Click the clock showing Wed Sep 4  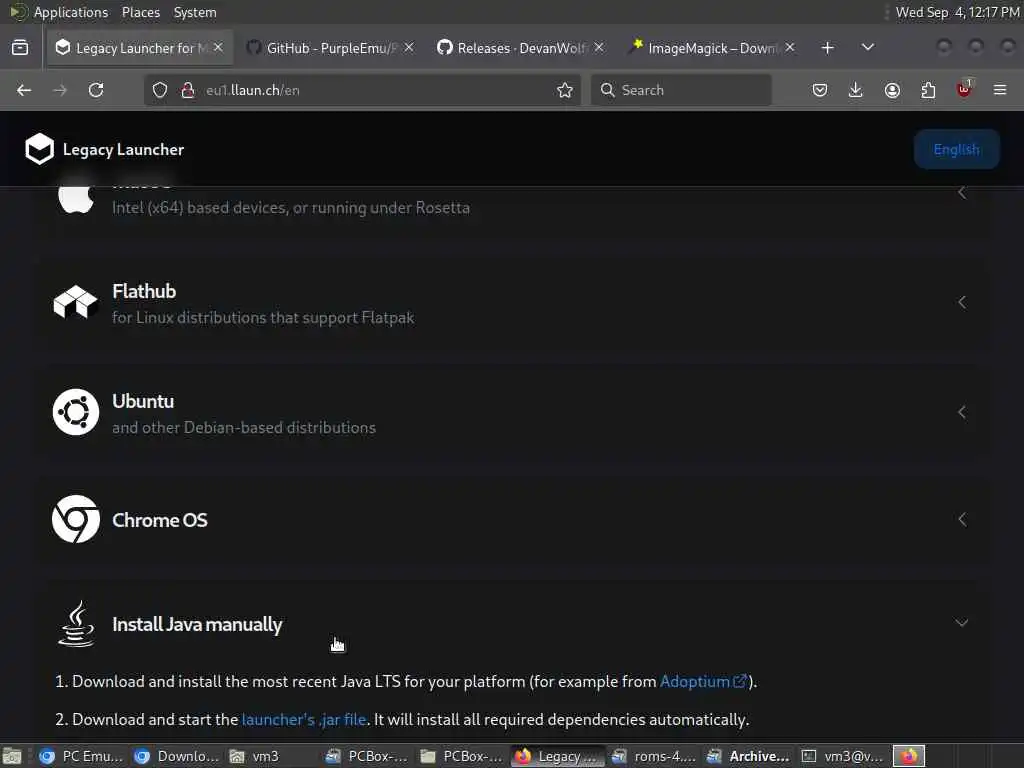(x=957, y=12)
